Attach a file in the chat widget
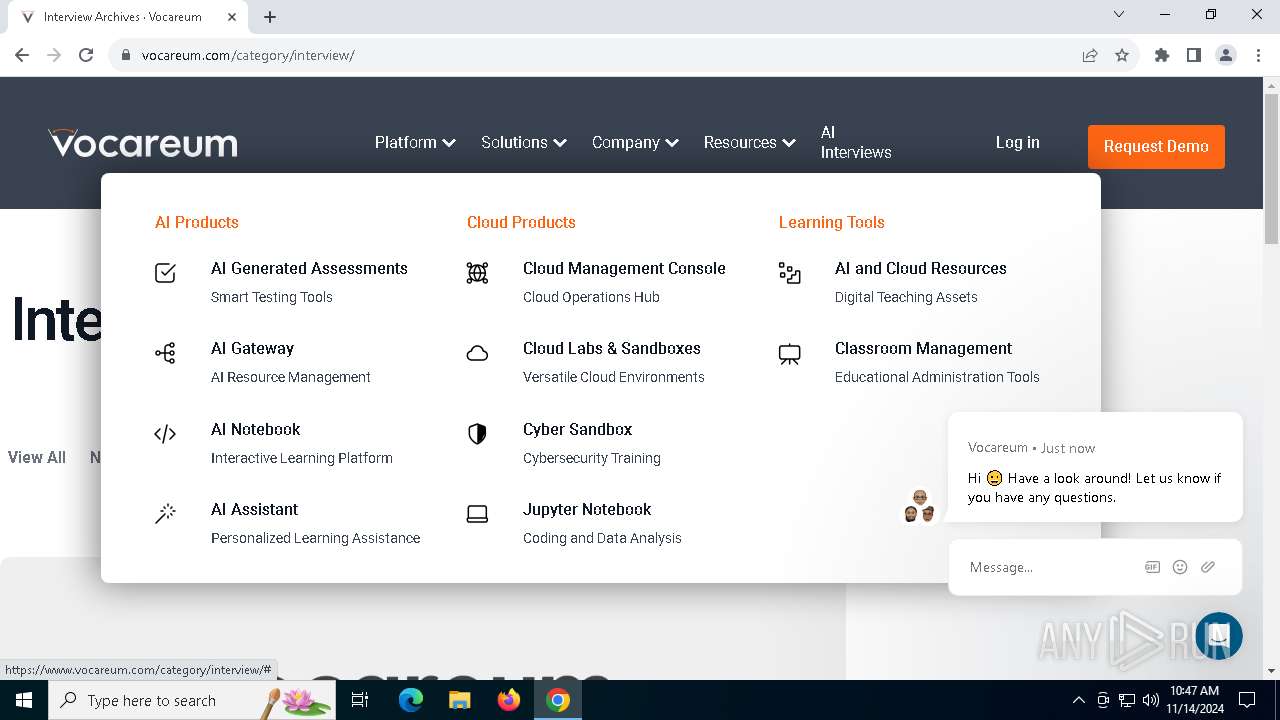Viewport: 1280px width, 720px height. coord(1208,567)
